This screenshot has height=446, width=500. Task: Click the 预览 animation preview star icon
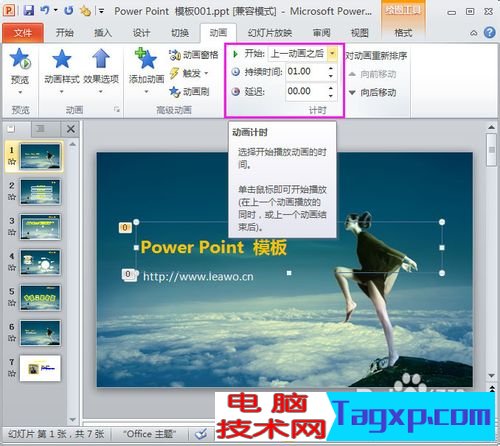[20, 59]
